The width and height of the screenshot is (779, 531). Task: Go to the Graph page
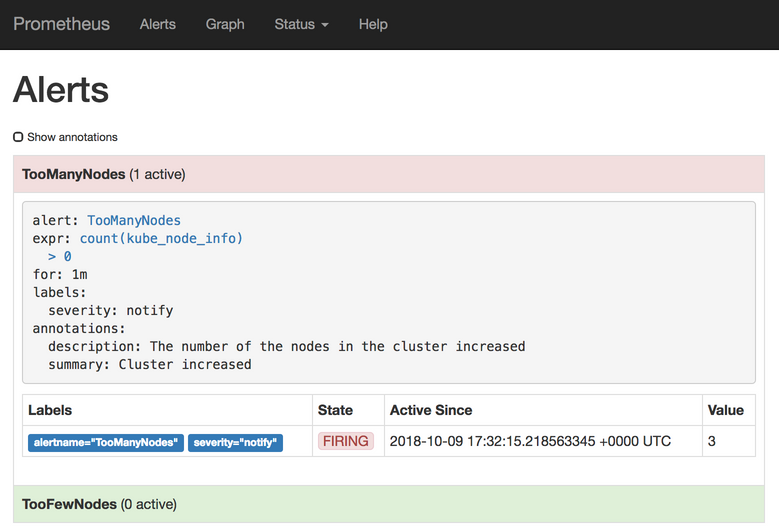(x=225, y=24)
